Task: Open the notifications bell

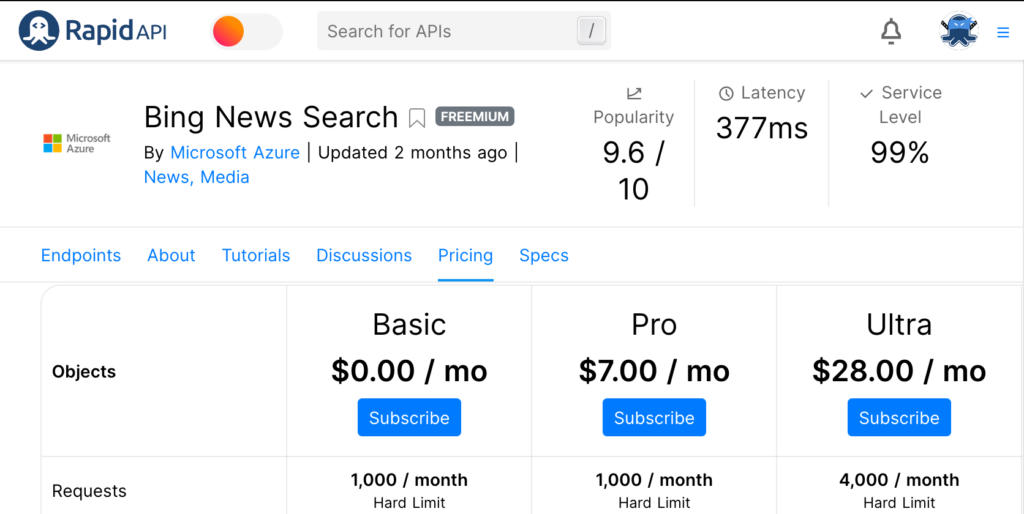Action: (x=891, y=31)
